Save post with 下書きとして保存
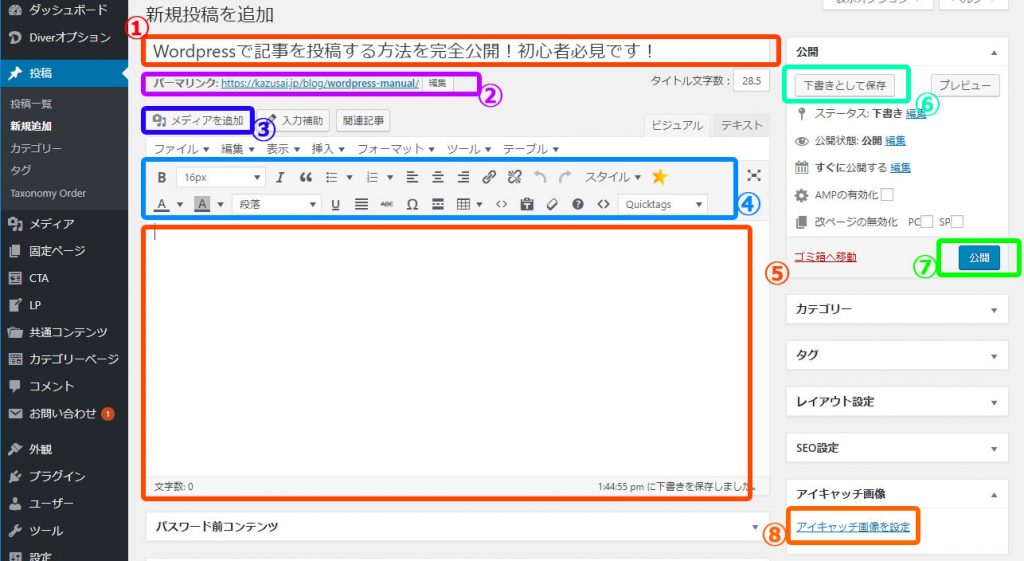 844,85
